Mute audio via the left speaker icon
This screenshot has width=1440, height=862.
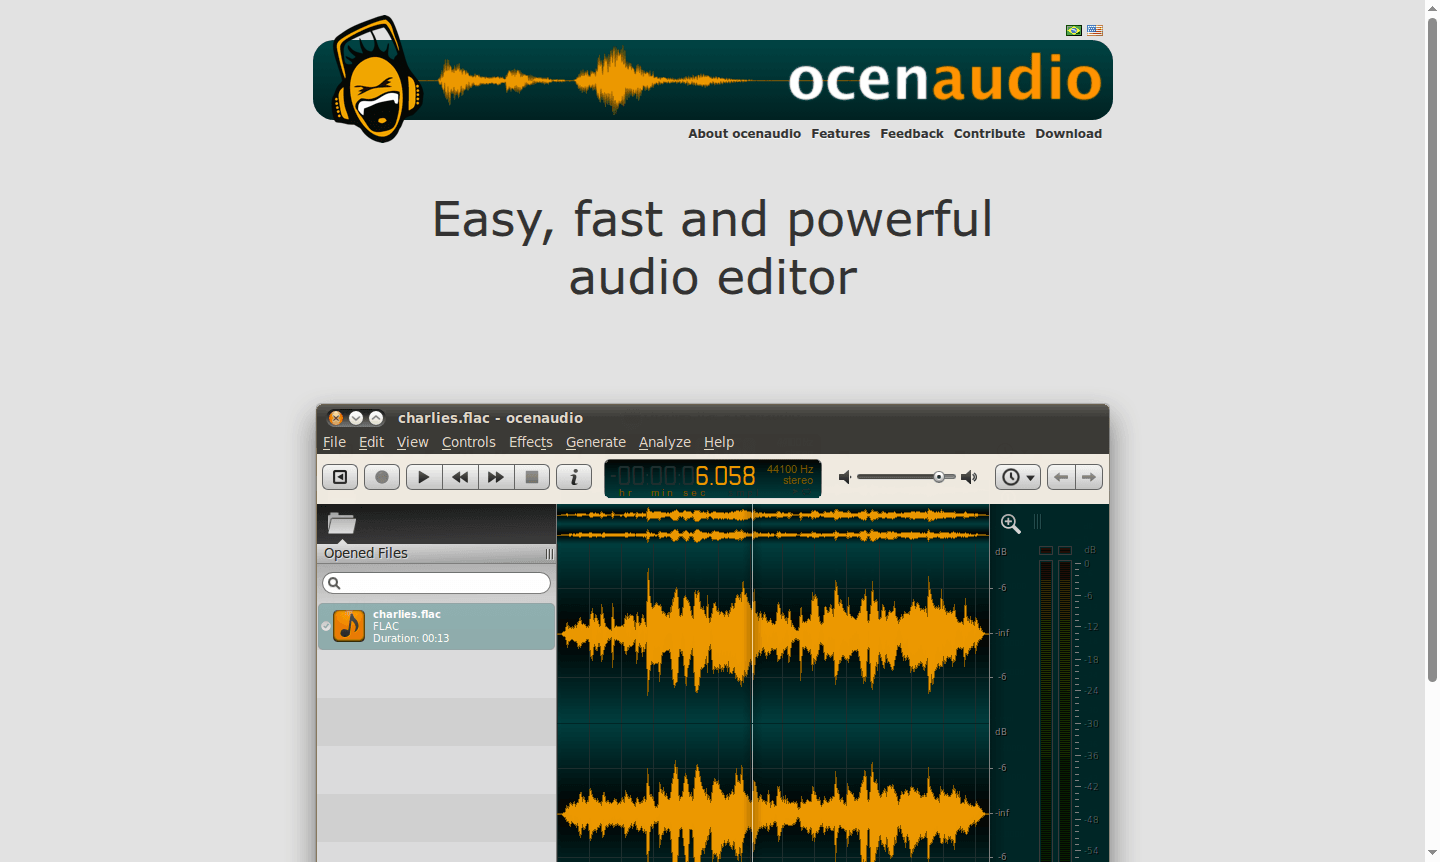[x=845, y=477]
